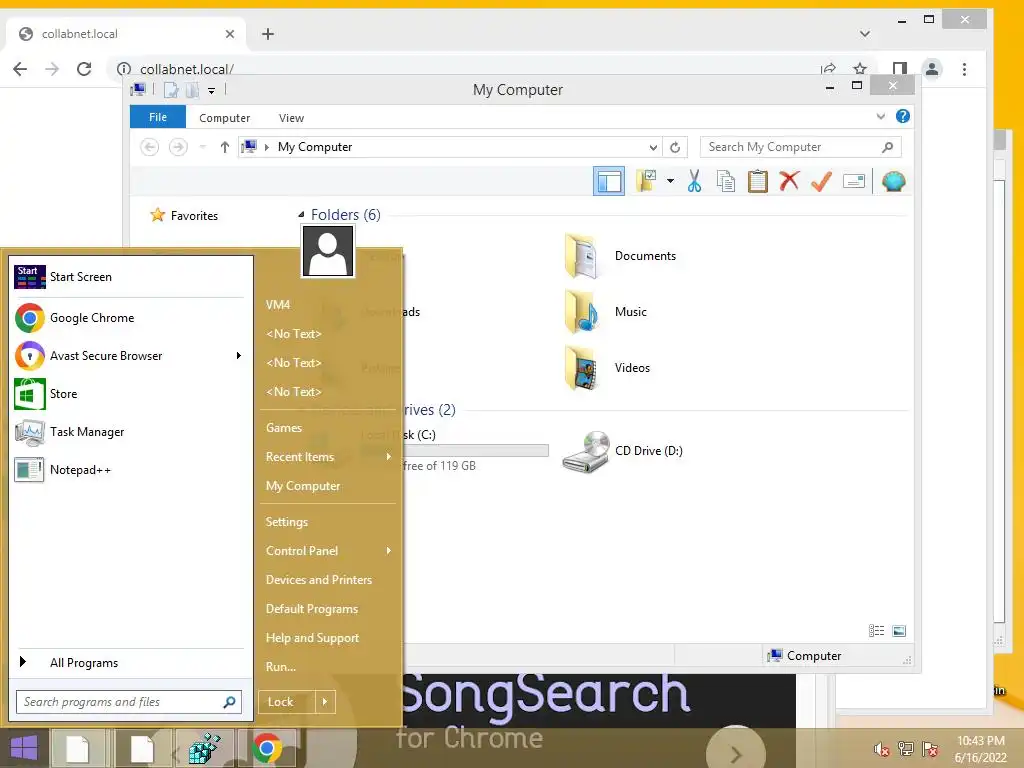Refresh the My Computer view
Viewport: 1024px width, 768px height.
click(675, 147)
